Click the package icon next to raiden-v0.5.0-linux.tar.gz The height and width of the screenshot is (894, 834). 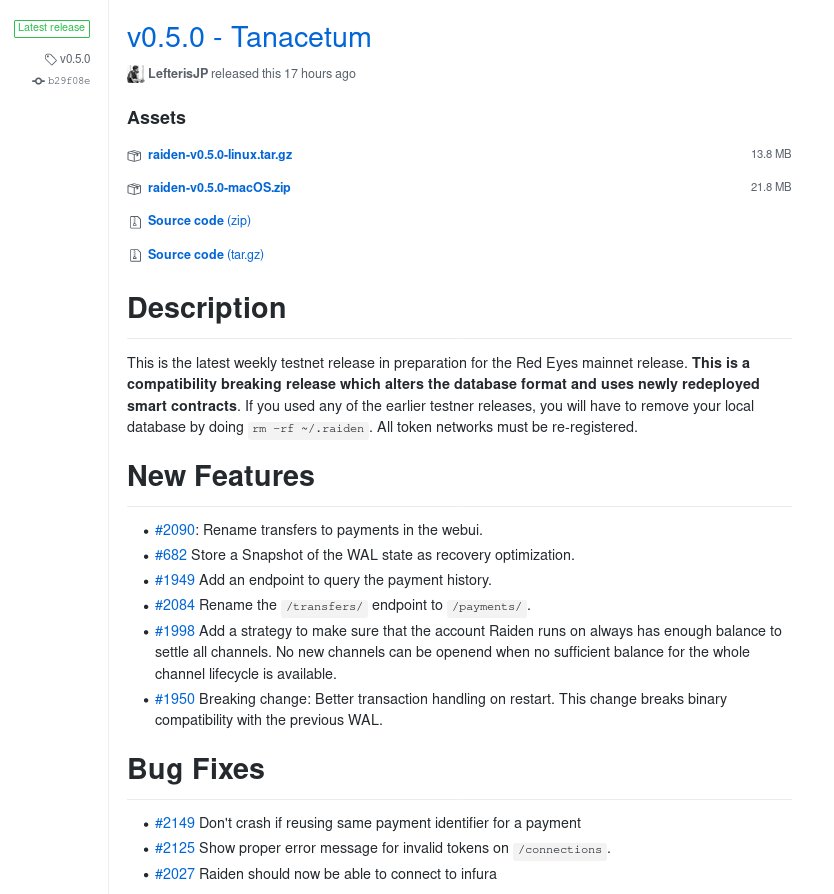pyautogui.click(x=134, y=155)
